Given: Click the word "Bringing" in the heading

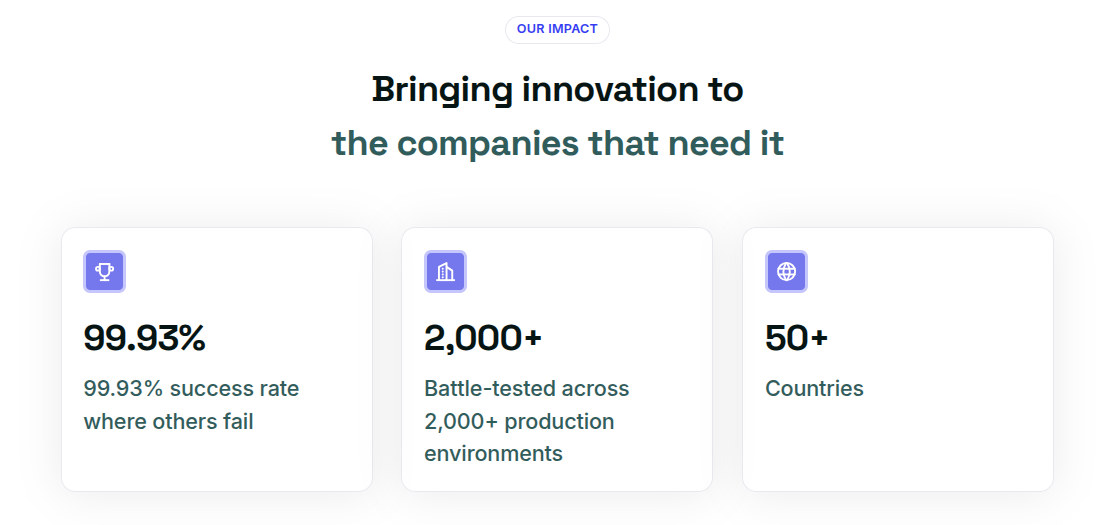Looking at the screenshot, I should click(x=442, y=90).
